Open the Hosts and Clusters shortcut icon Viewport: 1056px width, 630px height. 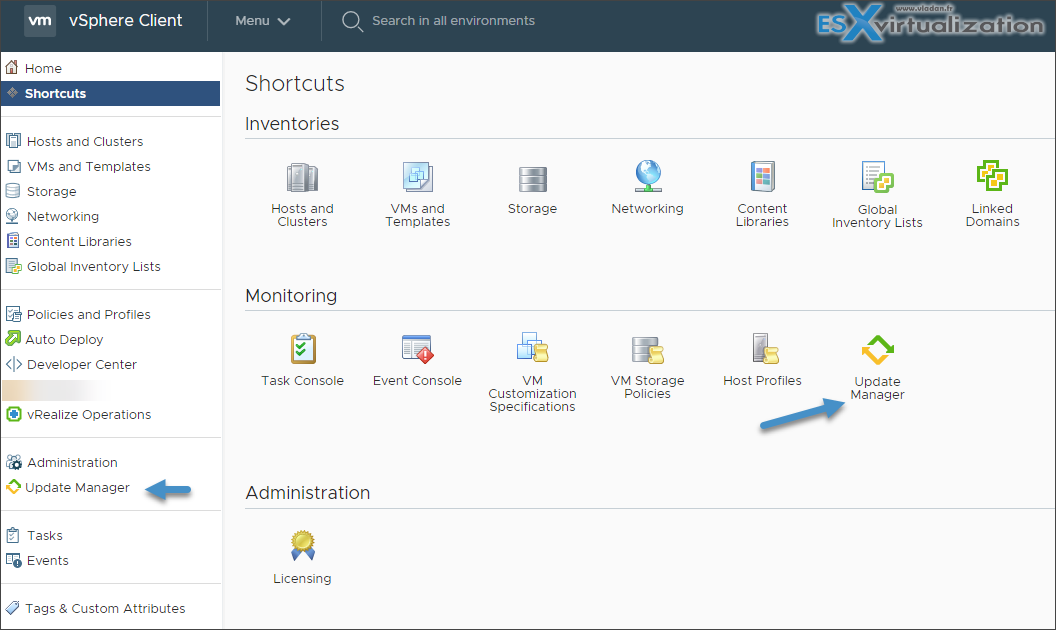pyautogui.click(x=302, y=179)
